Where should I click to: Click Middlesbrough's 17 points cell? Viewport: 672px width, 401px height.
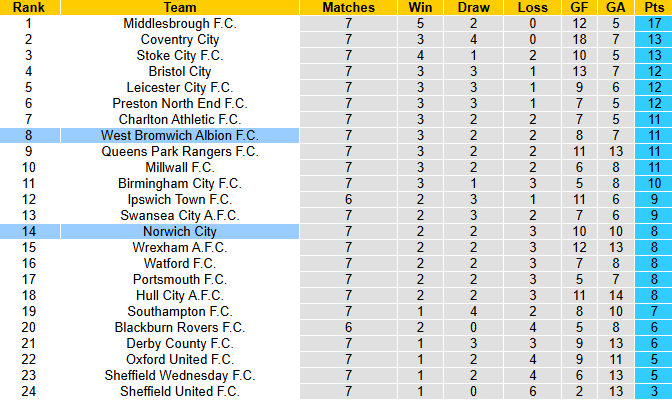click(654, 24)
